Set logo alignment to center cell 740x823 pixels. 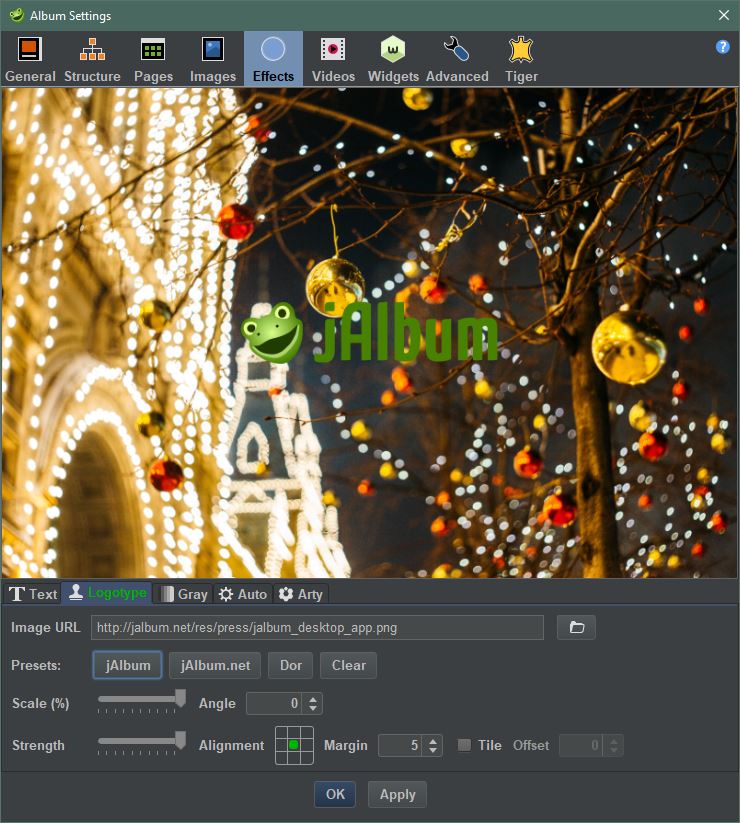coord(294,745)
